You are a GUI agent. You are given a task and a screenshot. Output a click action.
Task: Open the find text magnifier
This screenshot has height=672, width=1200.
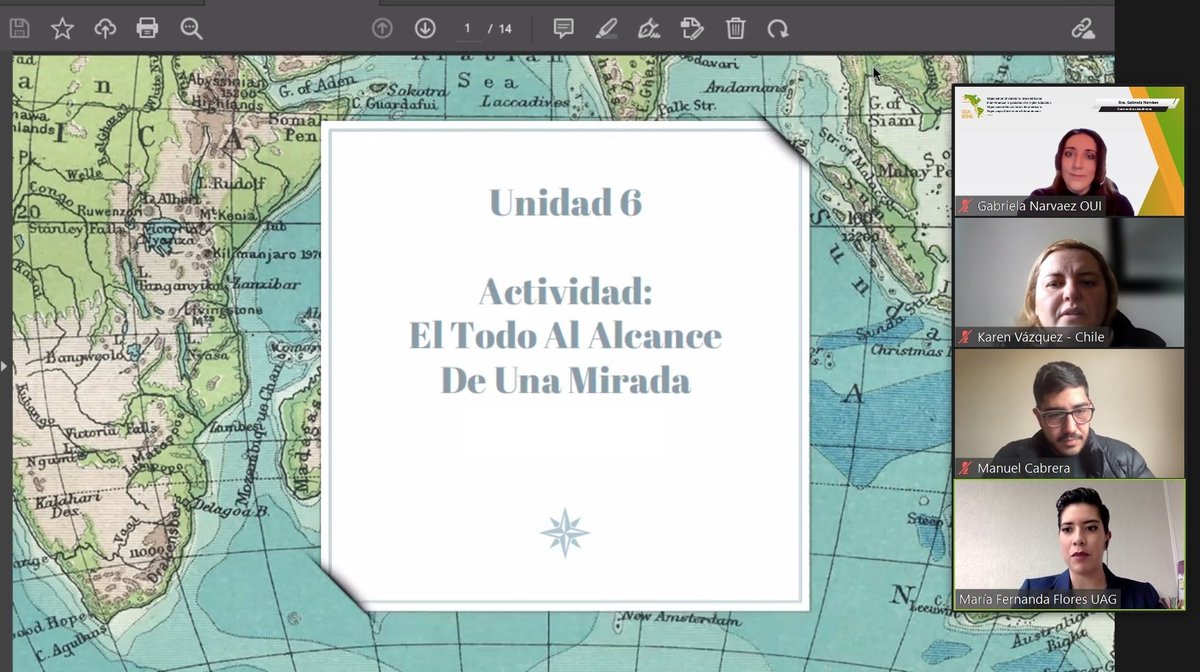[x=191, y=29]
